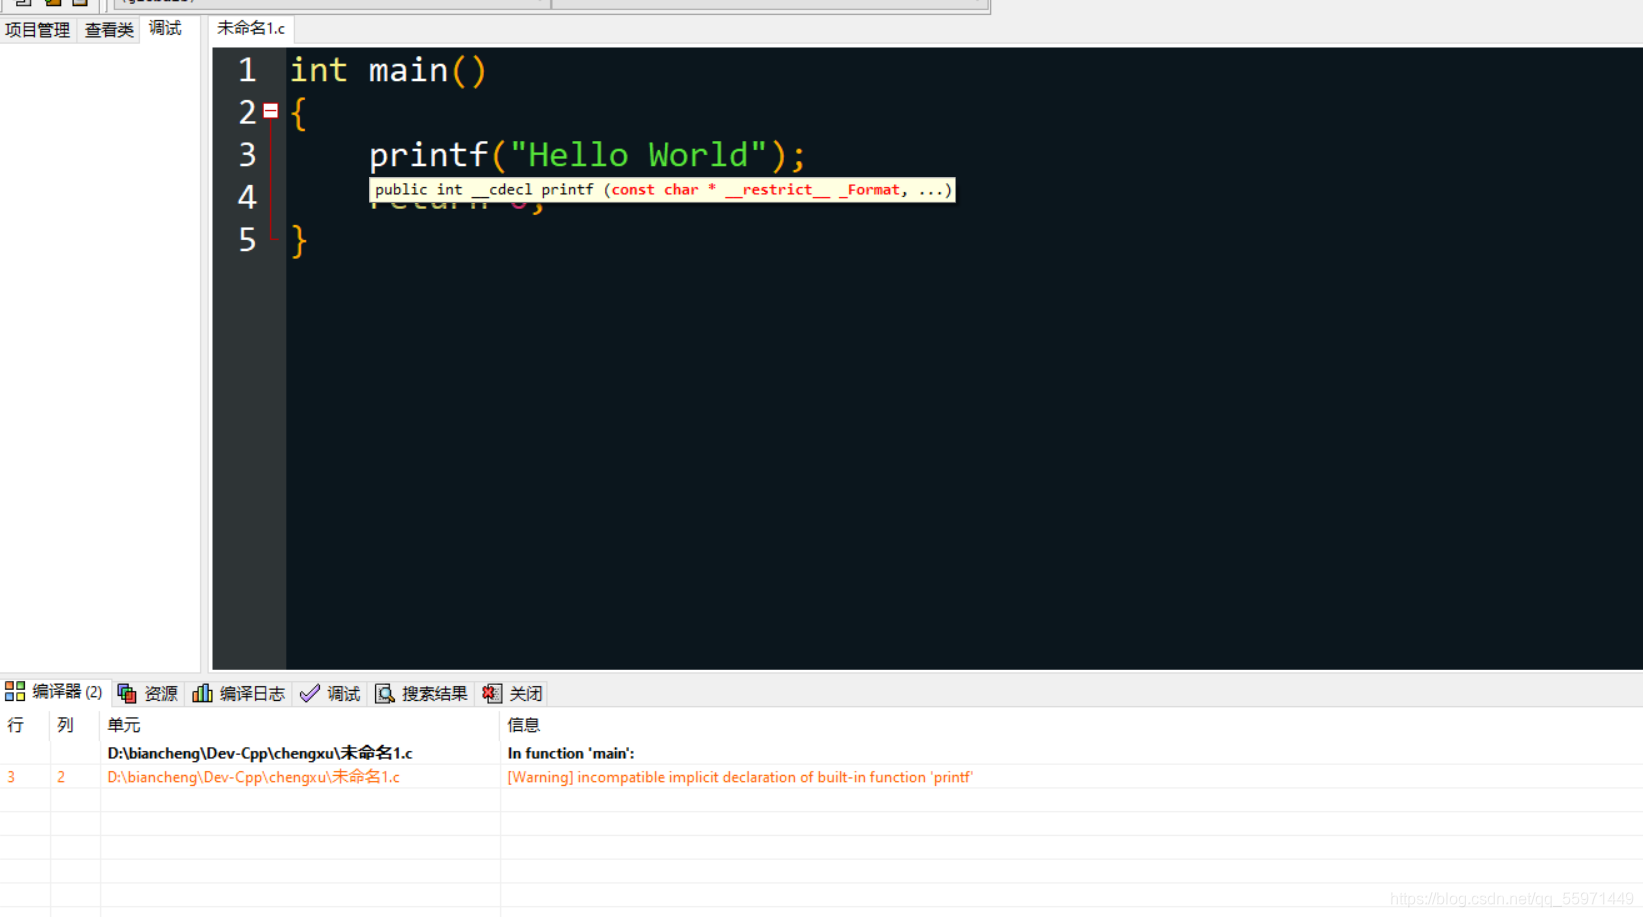The height and width of the screenshot is (917, 1643).
Task: Click the 'printf' call on line 3
Action: pyautogui.click(x=428, y=155)
